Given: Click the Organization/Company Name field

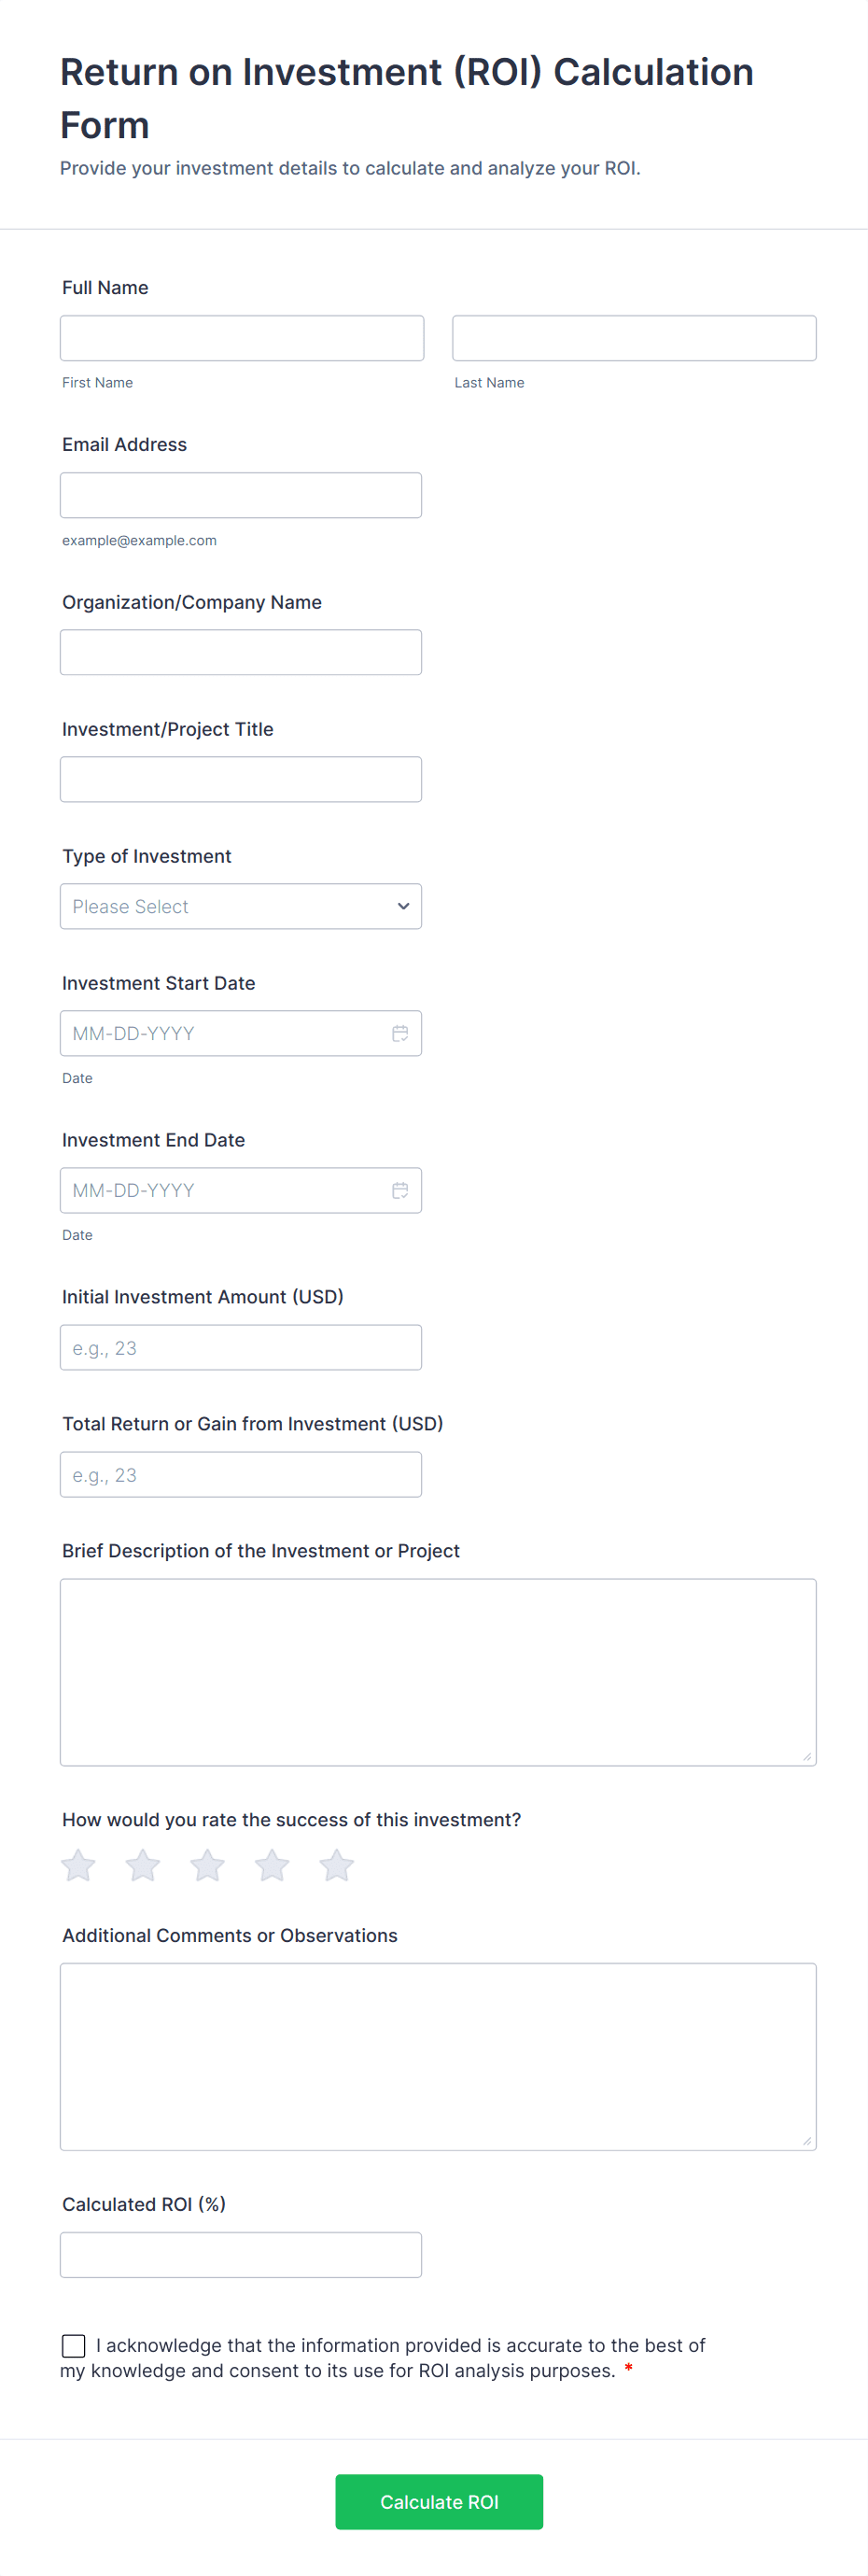Looking at the screenshot, I should (241, 653).
